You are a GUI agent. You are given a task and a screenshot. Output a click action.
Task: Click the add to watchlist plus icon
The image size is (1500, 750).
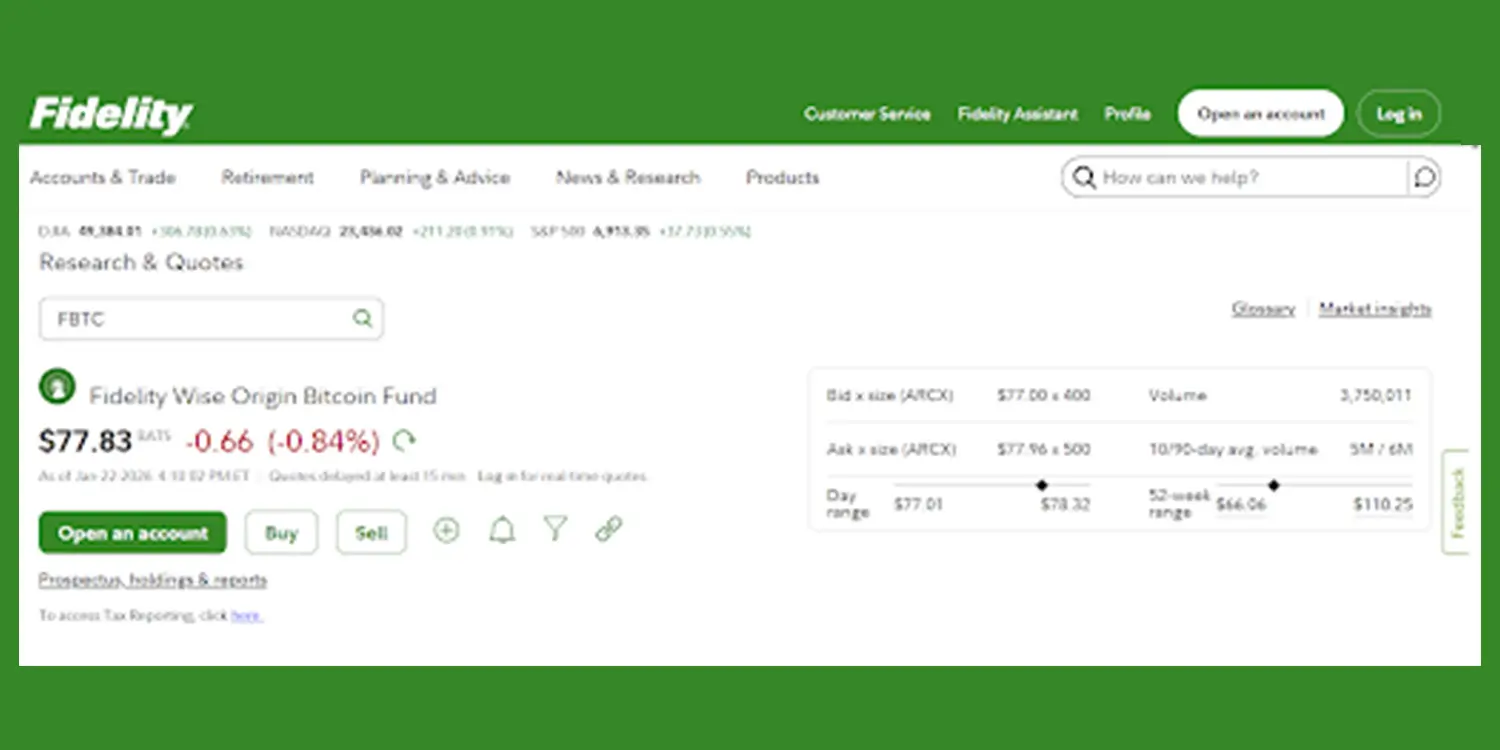click(446, 531)
